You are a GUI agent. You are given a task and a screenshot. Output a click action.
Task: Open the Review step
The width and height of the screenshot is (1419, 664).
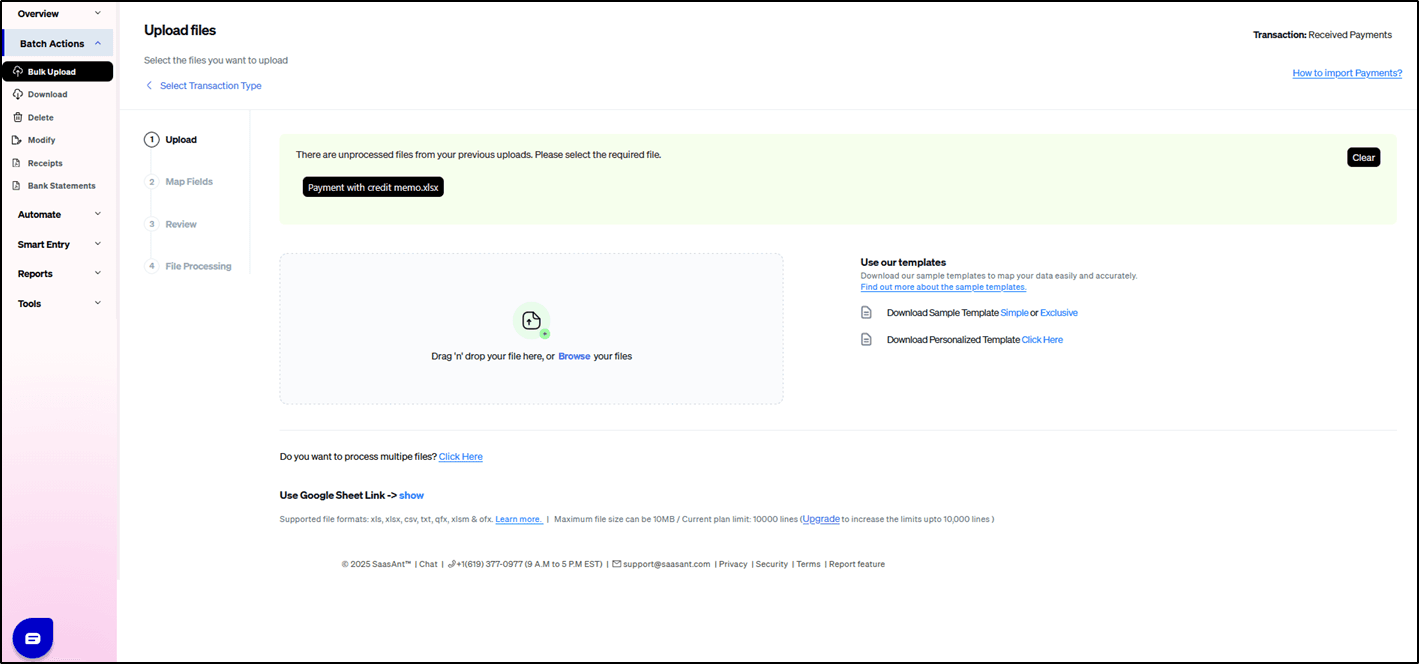[180, 224]
